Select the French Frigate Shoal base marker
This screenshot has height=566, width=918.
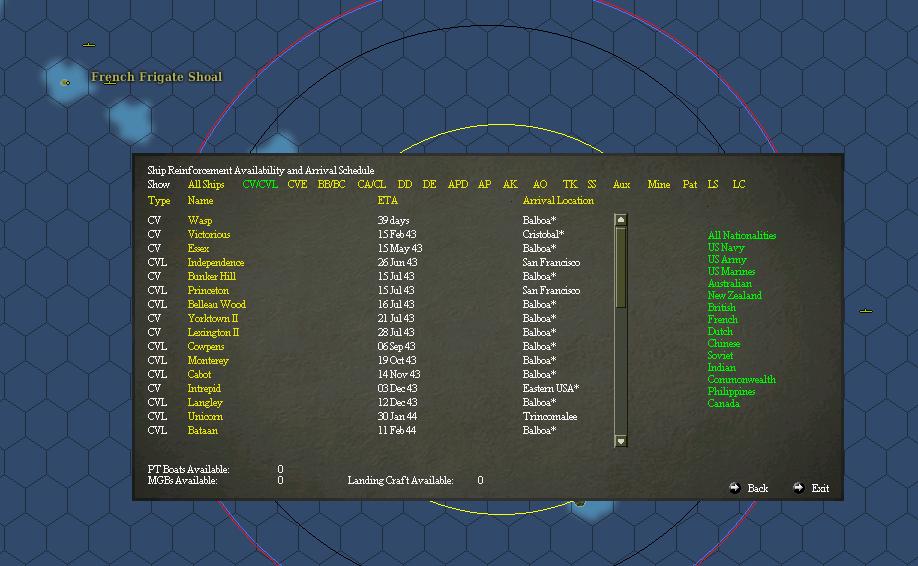66,83
